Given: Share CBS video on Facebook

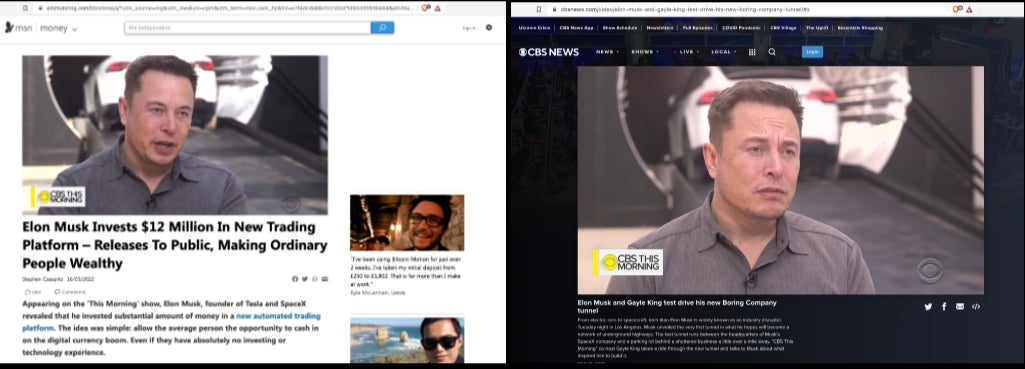Looking at the screenshot, I should [944, 306].
